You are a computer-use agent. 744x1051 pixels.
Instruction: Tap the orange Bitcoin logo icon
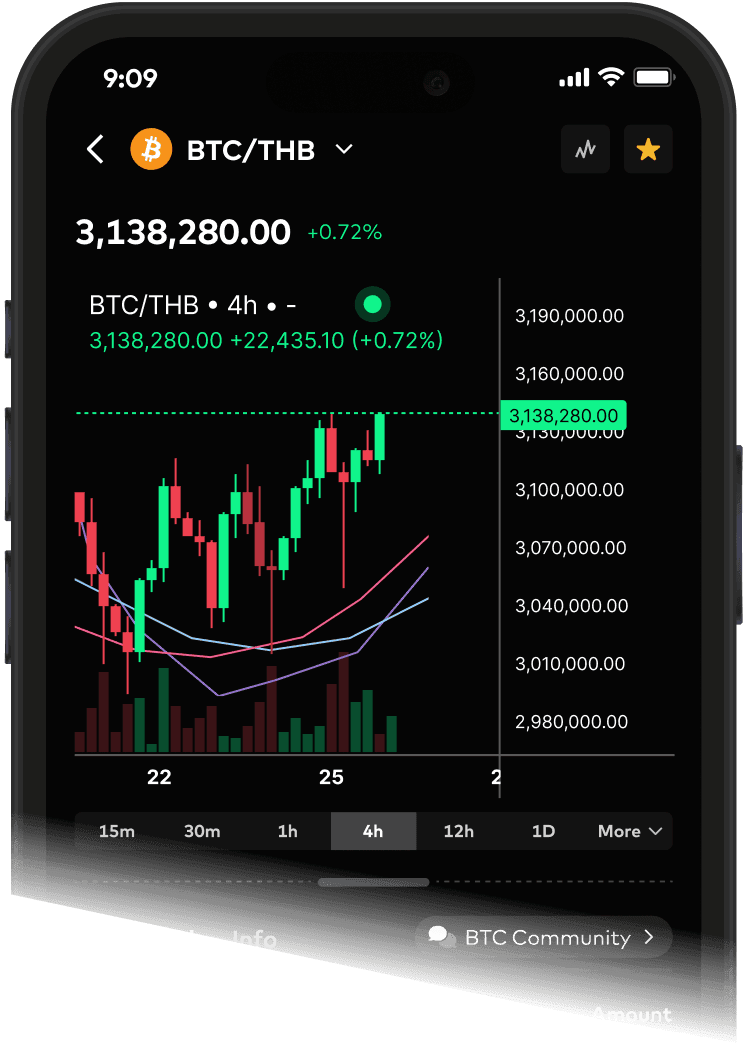(151, 149)
